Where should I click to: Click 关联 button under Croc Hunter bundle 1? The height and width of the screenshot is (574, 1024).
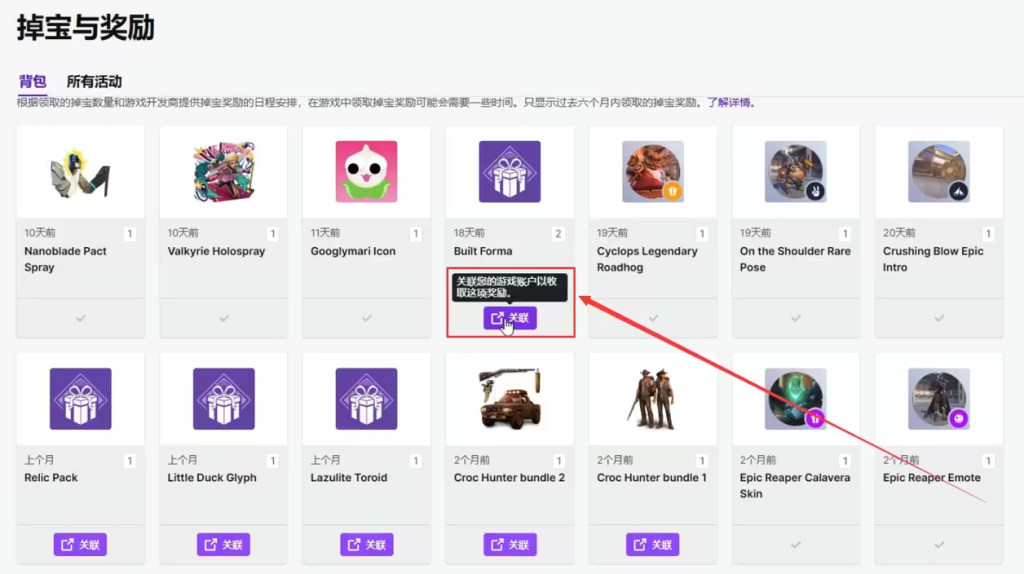coord(652,545)
